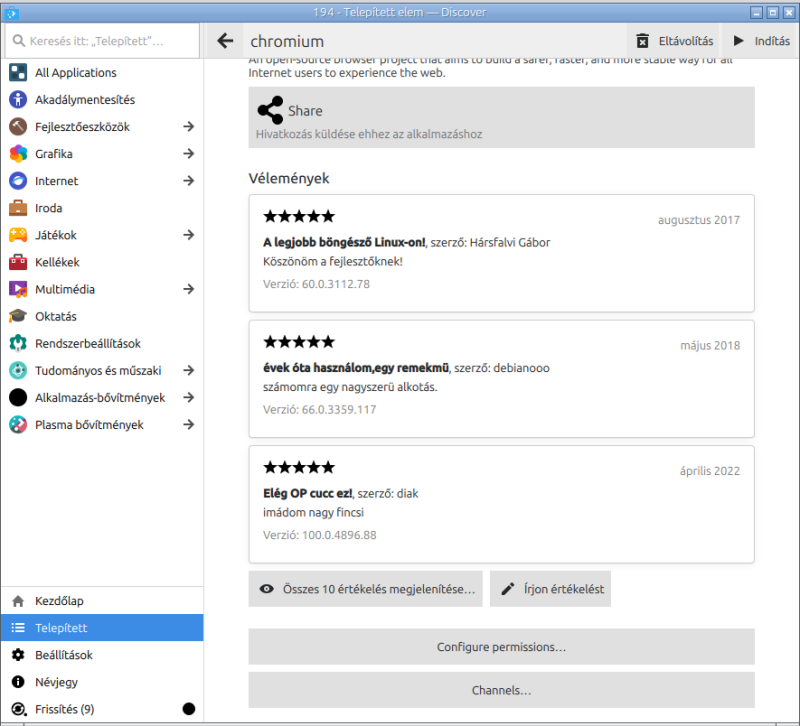Open Configure permissions…
The height and width of the screenshot is (726, 800).
click(x=502, y=647)
